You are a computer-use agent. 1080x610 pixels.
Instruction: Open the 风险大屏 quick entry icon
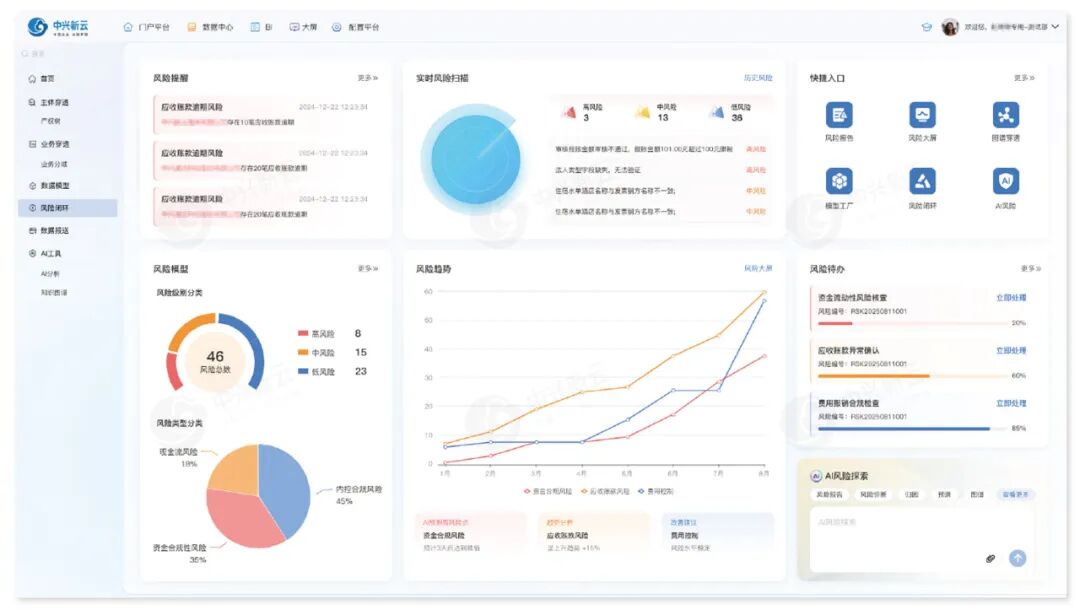(922, 115)
